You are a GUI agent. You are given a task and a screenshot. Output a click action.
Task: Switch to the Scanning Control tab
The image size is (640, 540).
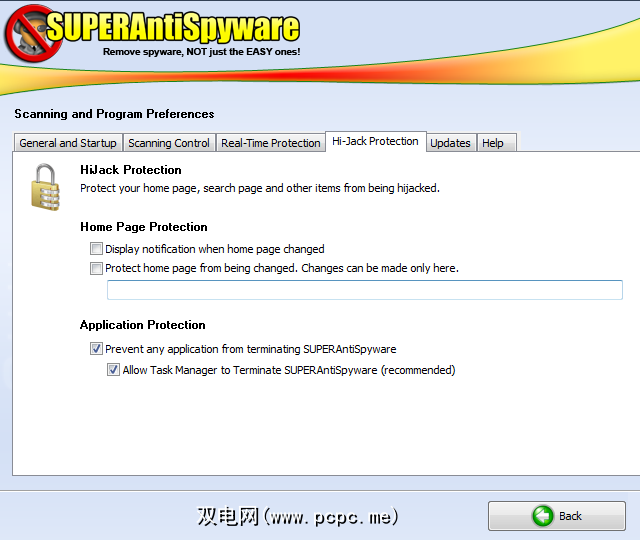coord(169,143)
